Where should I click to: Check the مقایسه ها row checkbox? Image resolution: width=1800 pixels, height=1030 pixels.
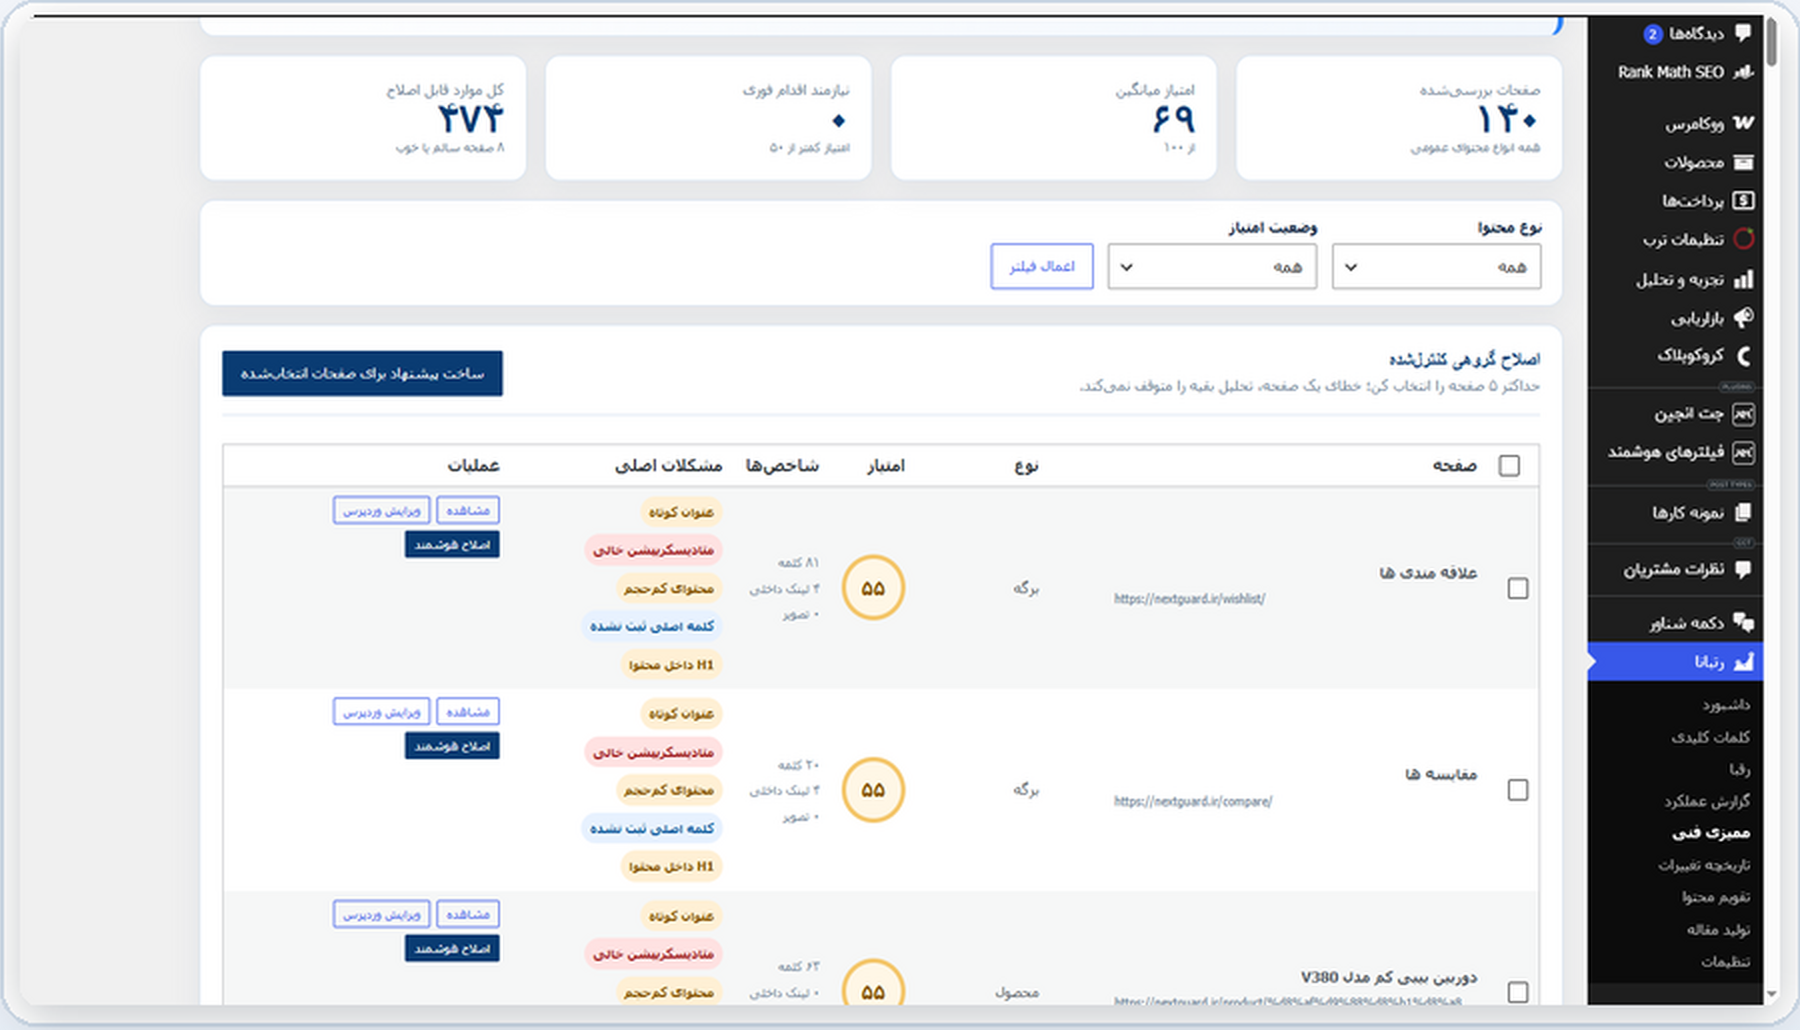click(1518, 790)
